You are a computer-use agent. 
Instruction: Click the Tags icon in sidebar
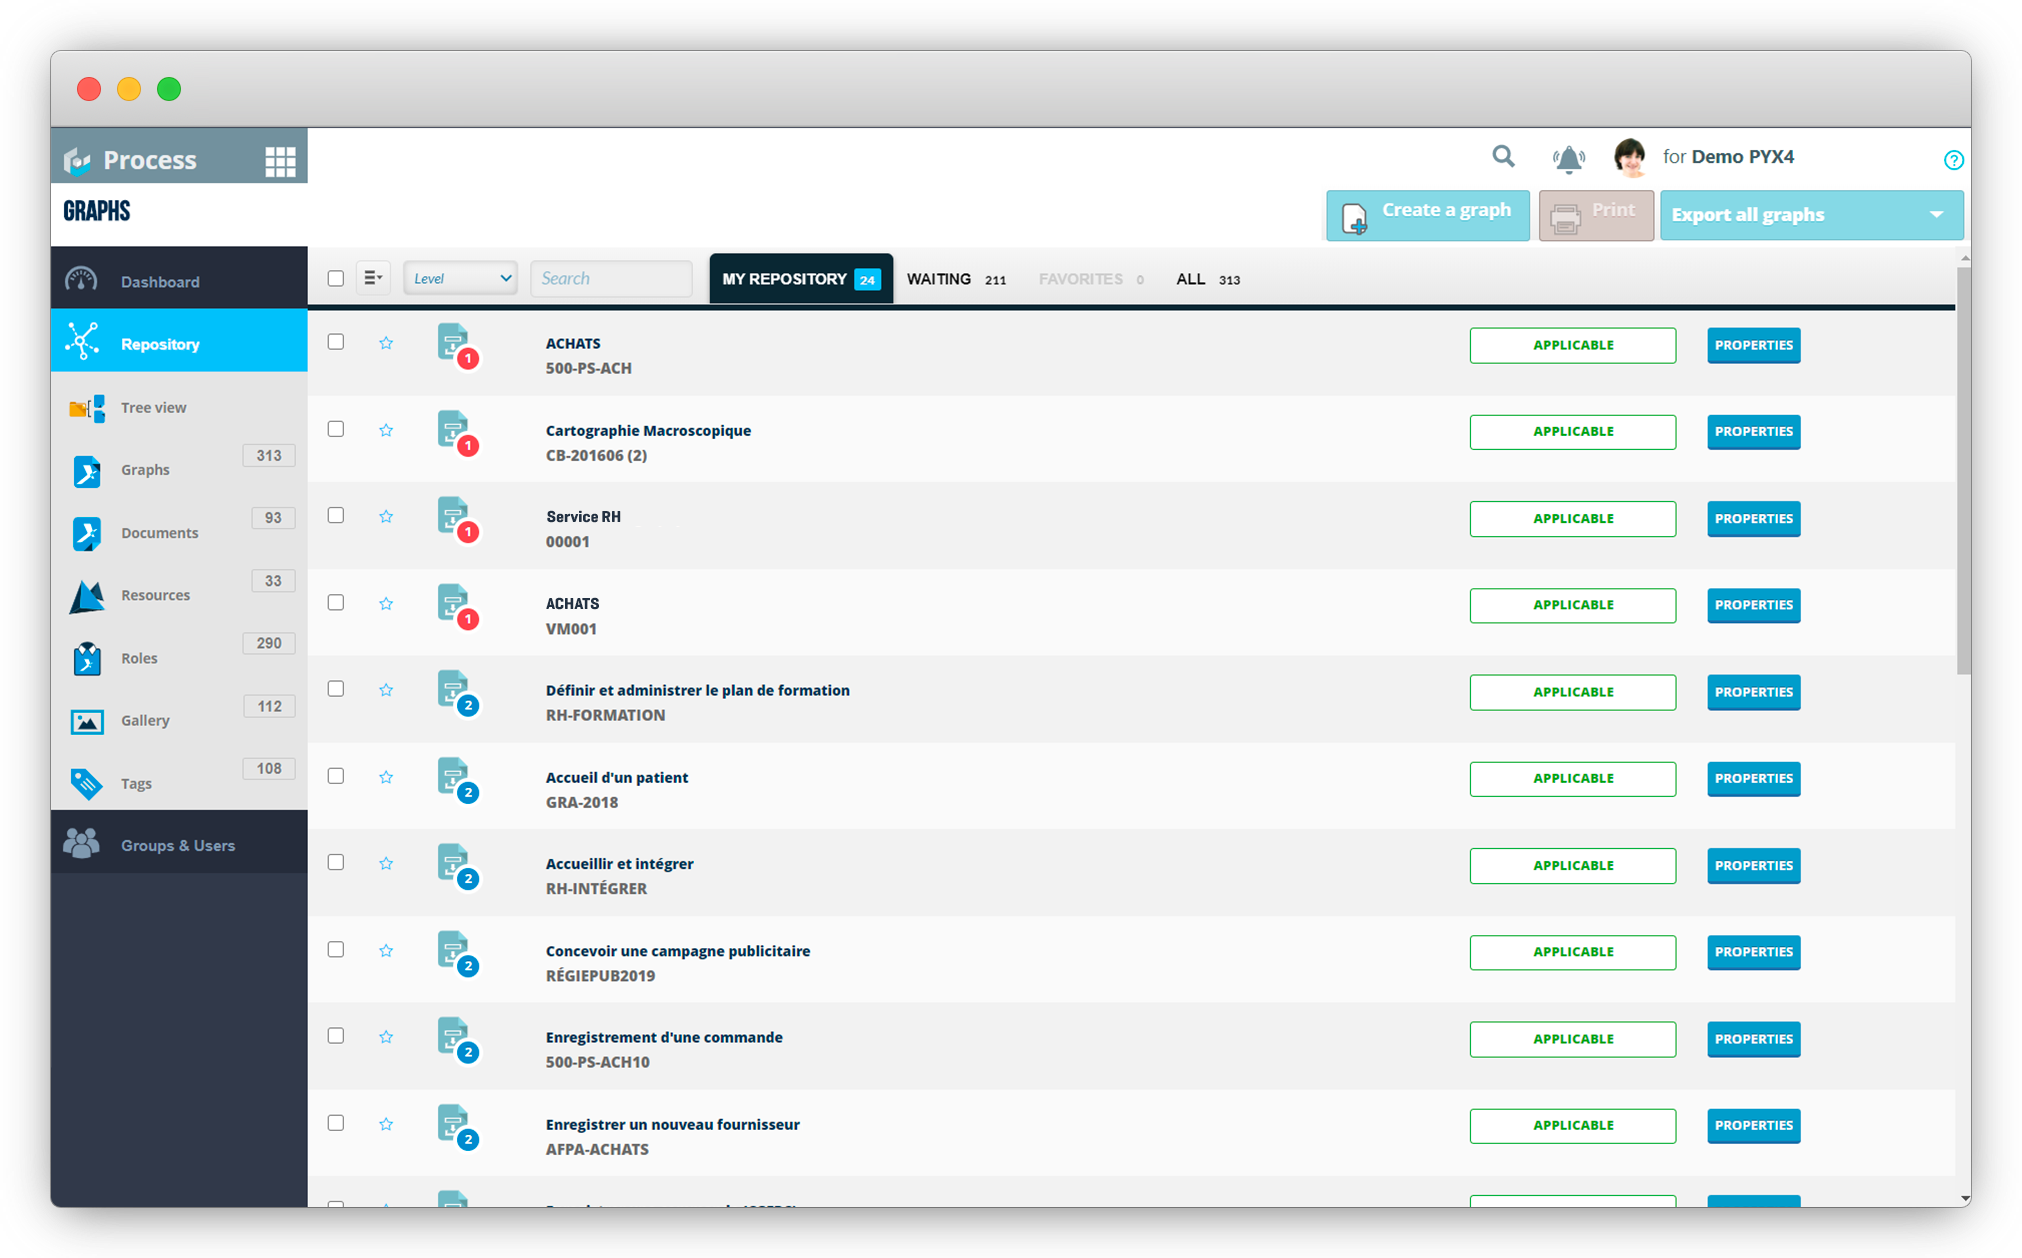(x=86, y=783)
